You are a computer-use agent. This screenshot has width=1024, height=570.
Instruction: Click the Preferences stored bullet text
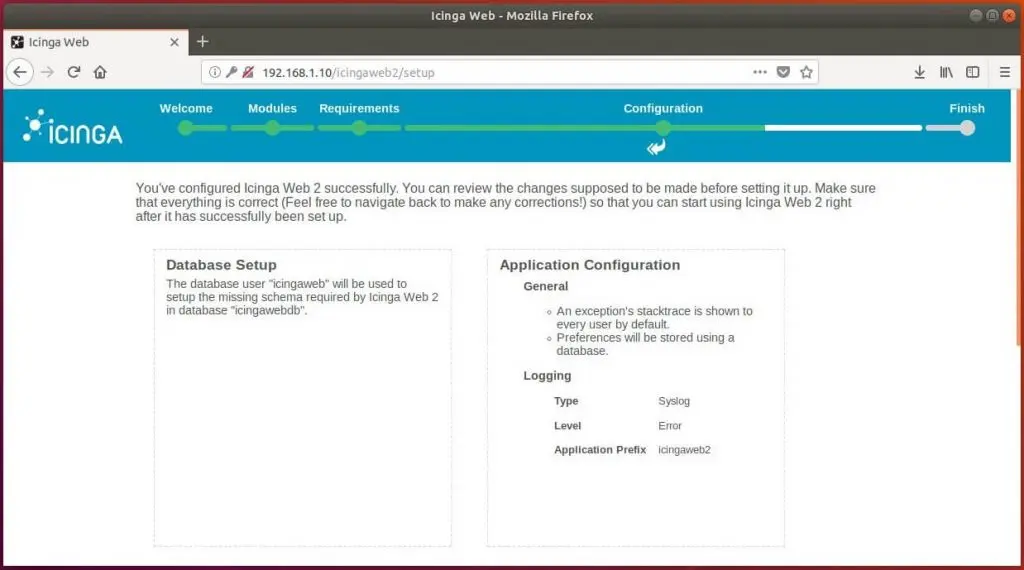[x=645, y=344]
